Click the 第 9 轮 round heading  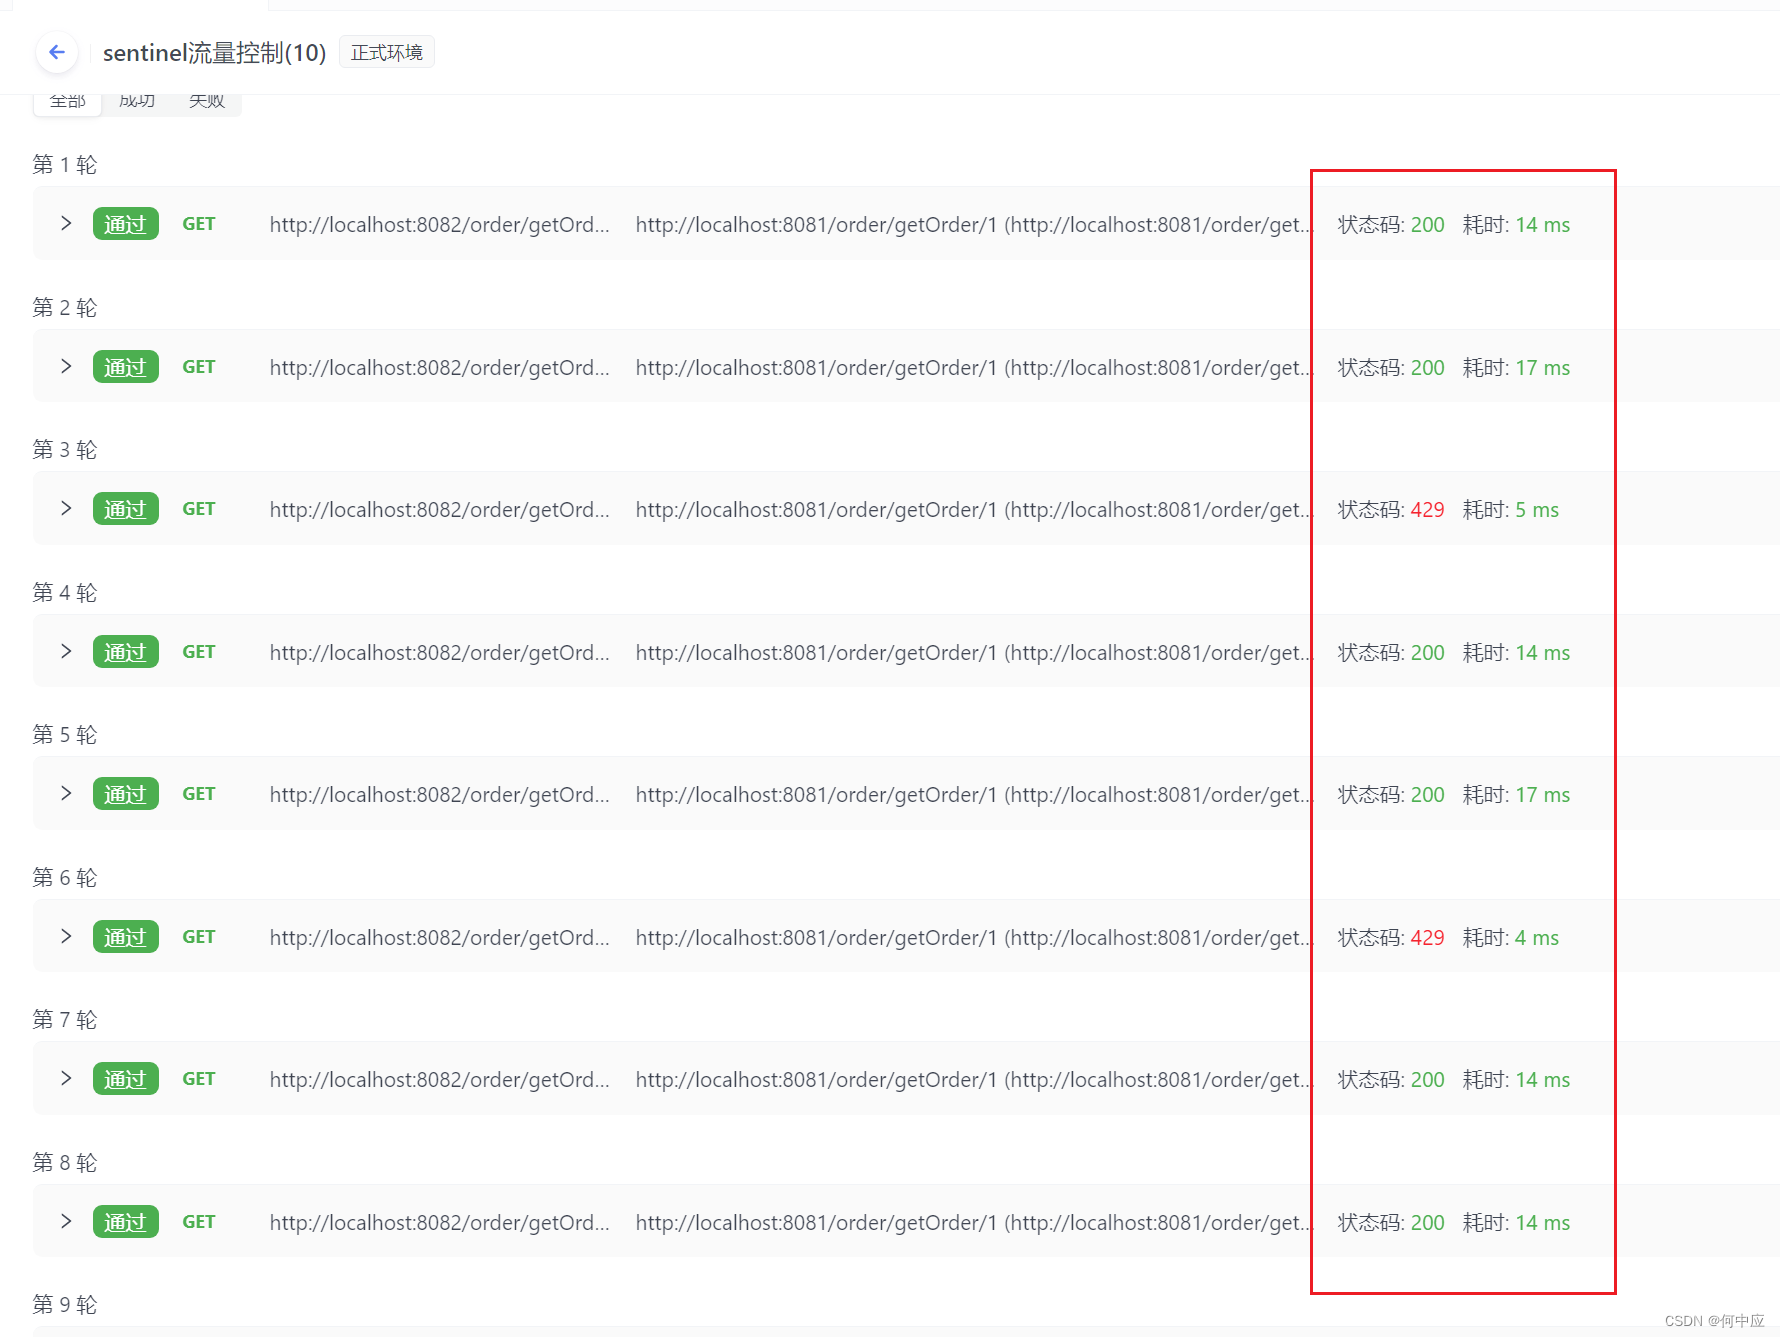point(65,1305)
